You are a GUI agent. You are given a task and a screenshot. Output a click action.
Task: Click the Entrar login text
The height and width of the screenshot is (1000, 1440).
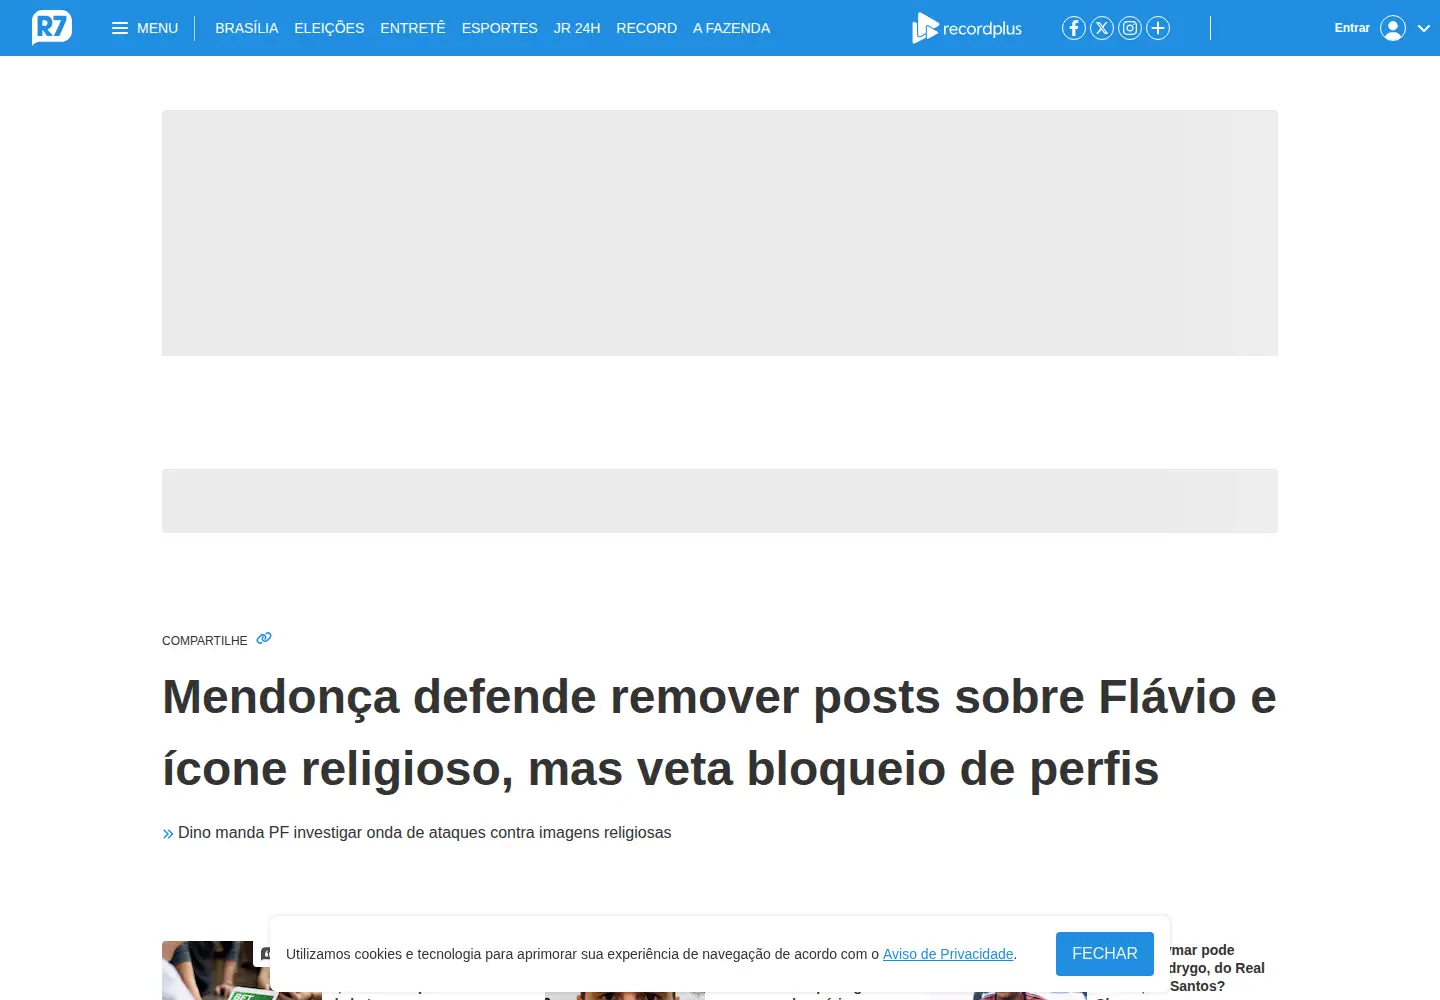[x=1352, y=28]
